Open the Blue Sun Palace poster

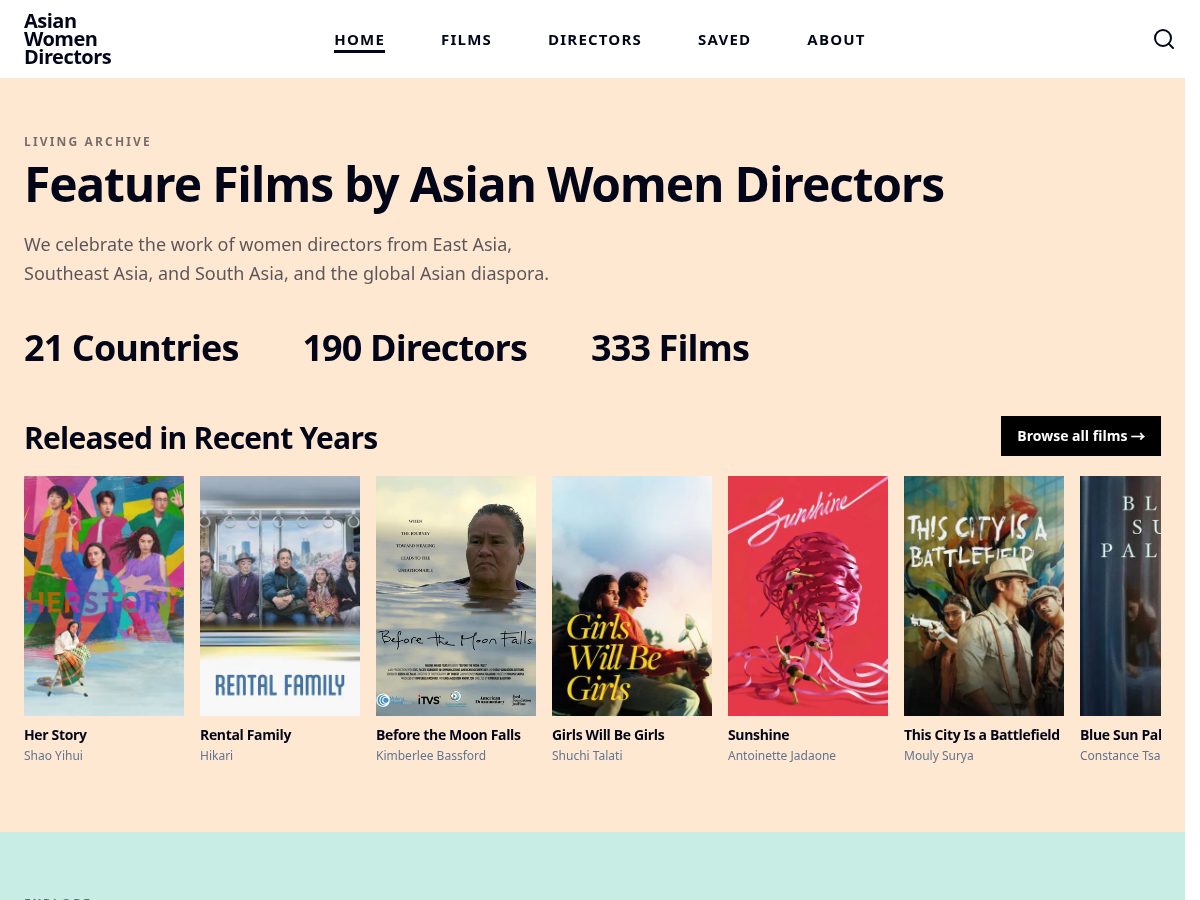(x=1120, y=596)
